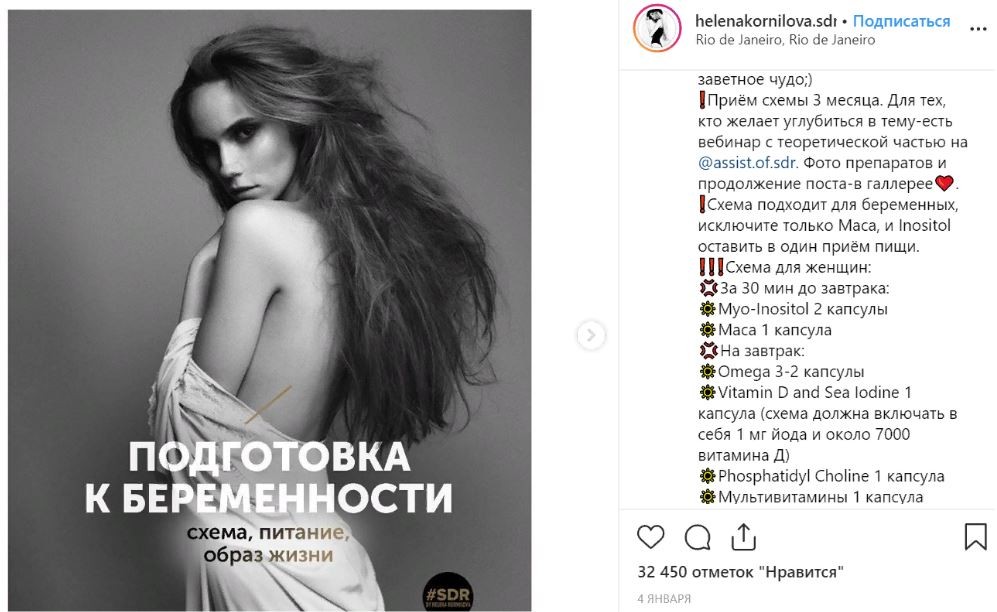
Task: View the 32 450 likes count
Action: click(740, 572)
